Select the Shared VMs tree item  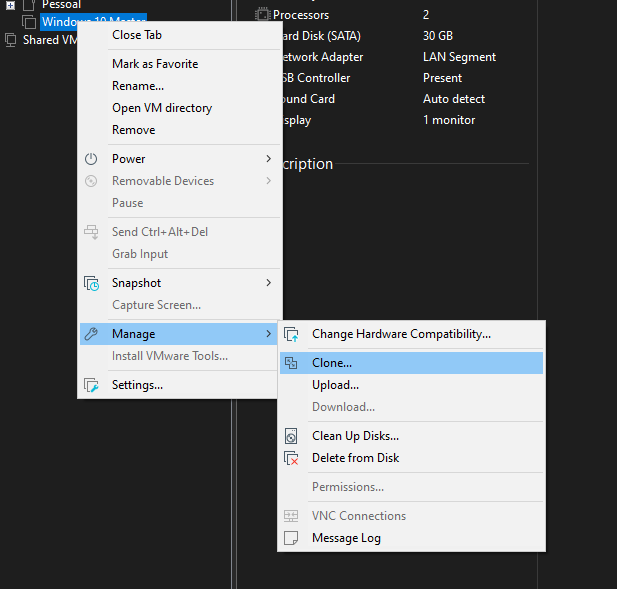coord(47,40)
